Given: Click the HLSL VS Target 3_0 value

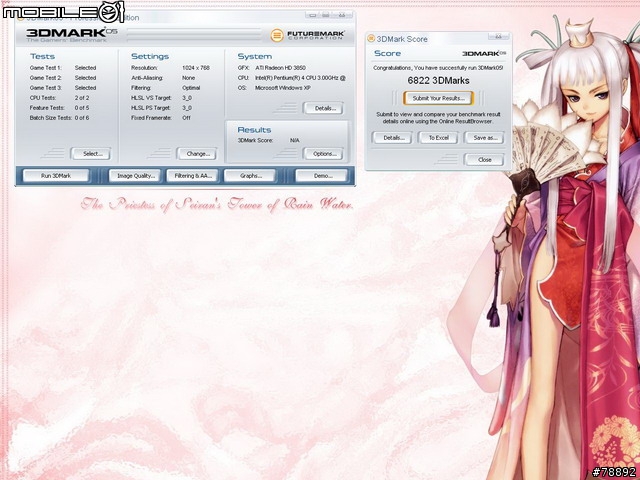Looking at the screenshot, I should point(187,98).
